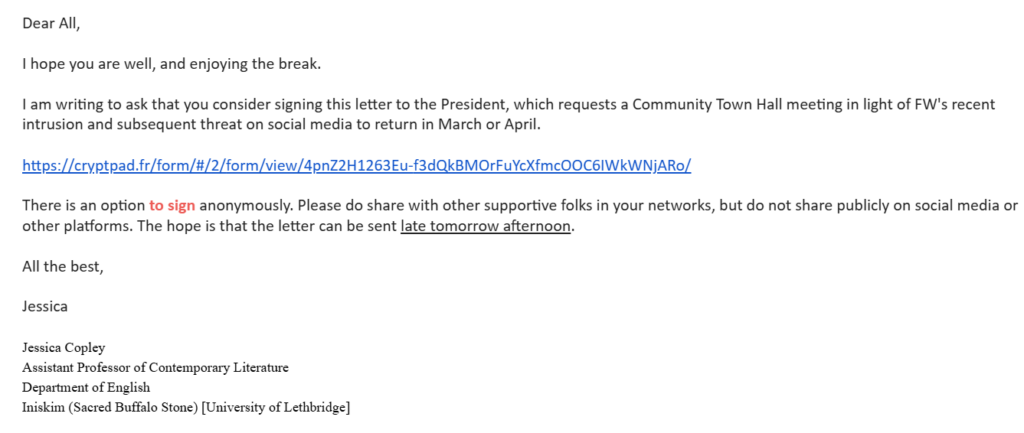The height and width of the screenshot is (433, 1024).
Task: Click the standalone "Jessica" sign-off name
Action: 45,306
